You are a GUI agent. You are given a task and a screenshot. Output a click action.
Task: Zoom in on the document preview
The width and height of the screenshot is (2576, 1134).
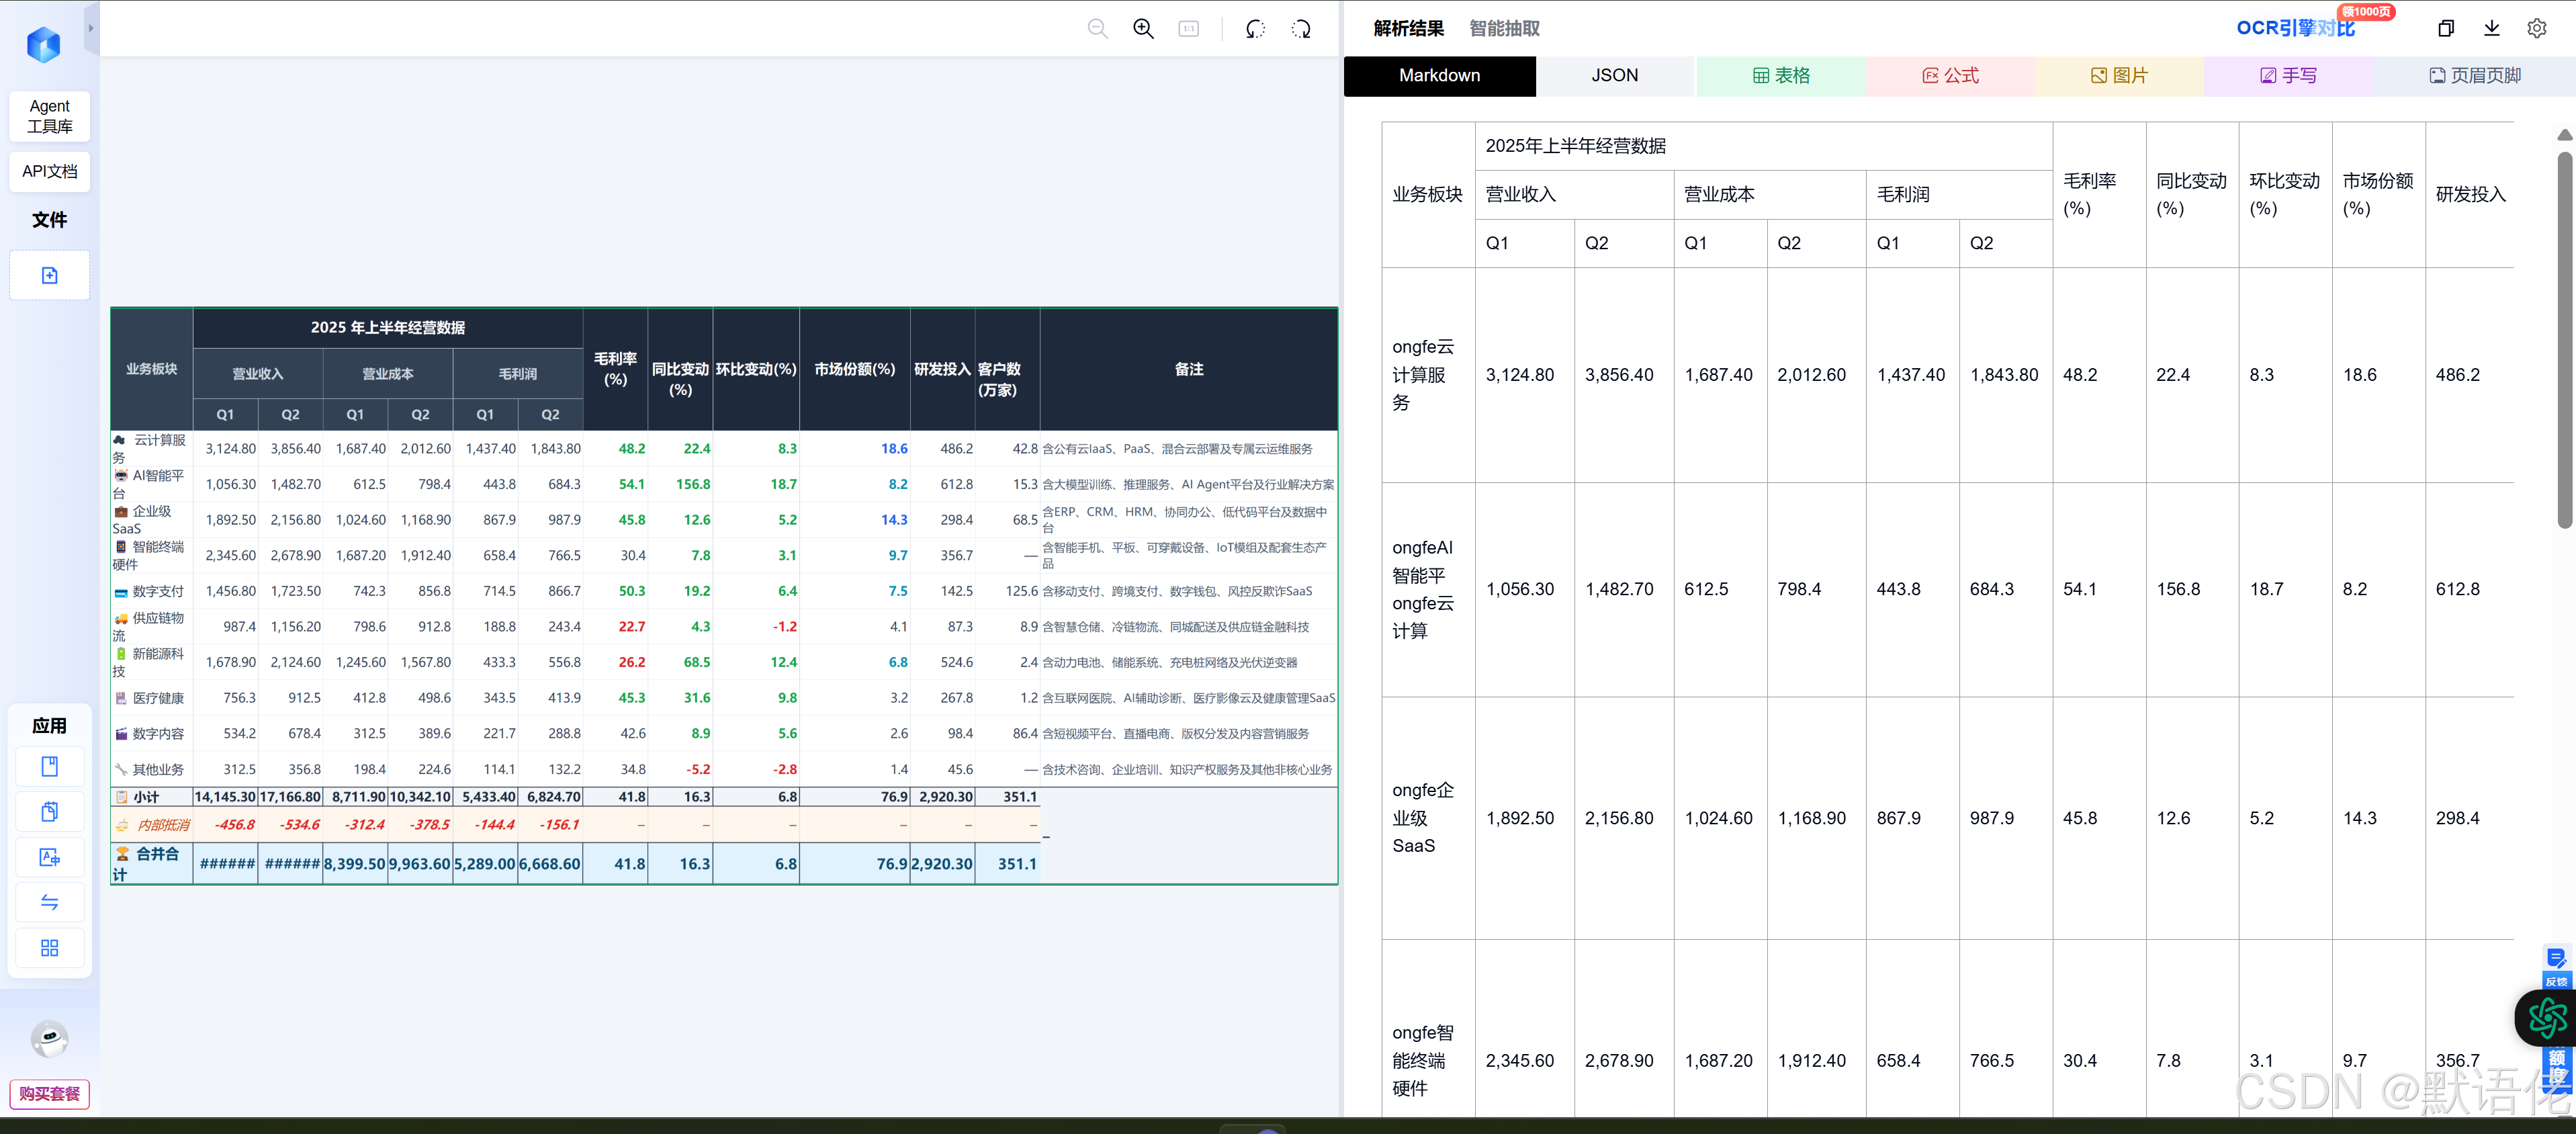tap(1143, 29)
